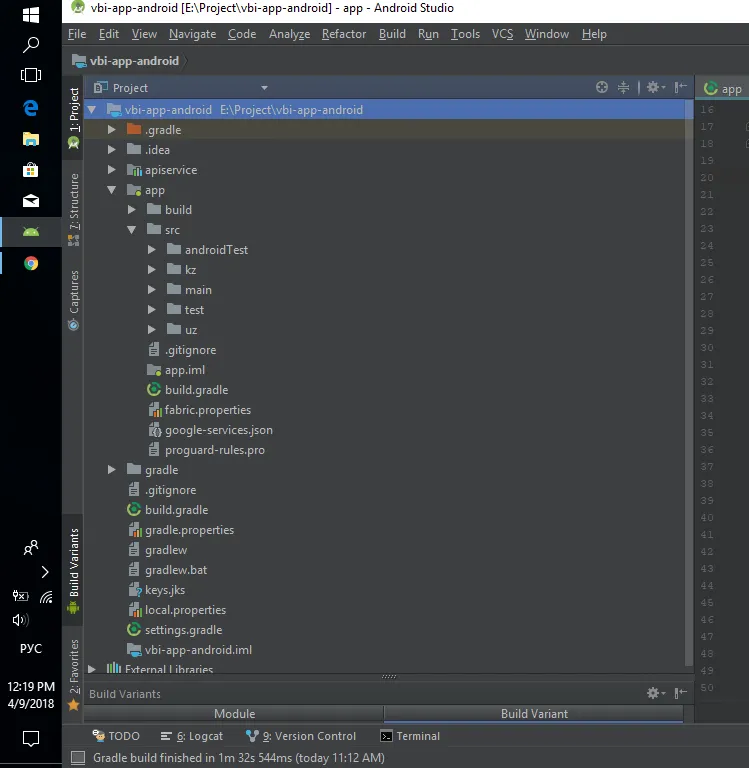The image size is (749, 768).
Task: Click the Module column header
Action: [234, 714]
